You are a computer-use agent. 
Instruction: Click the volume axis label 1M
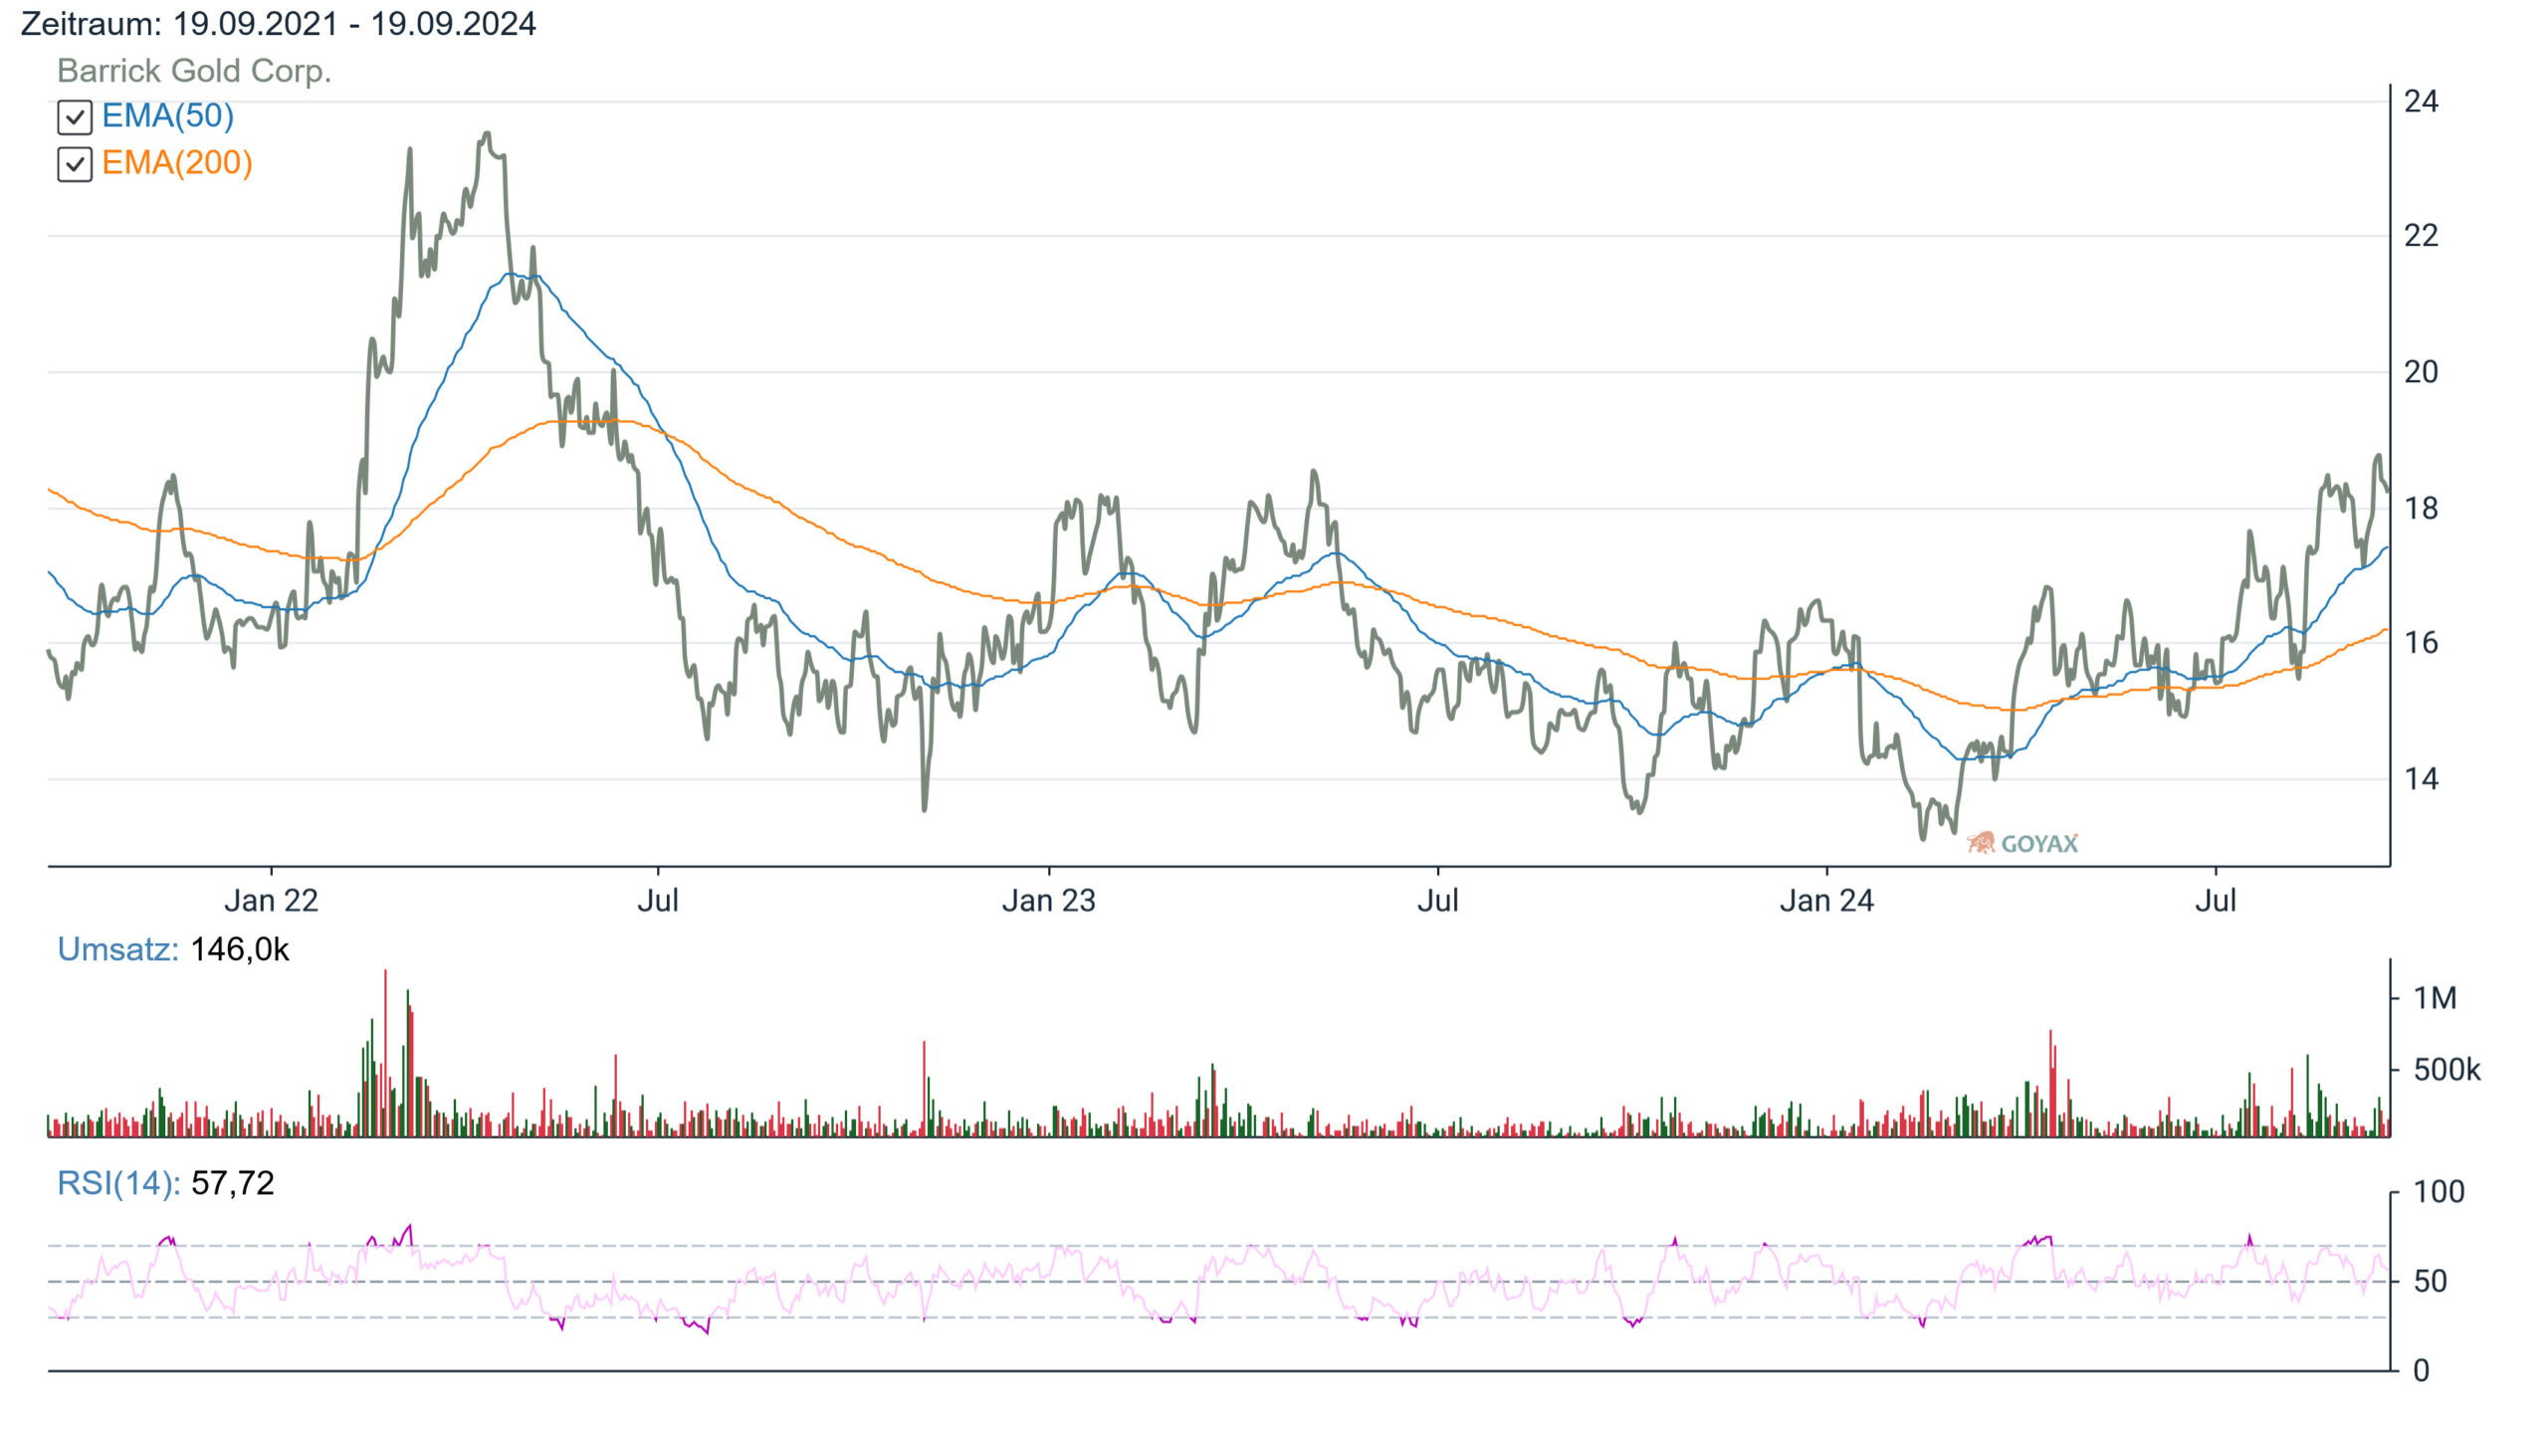[x=2435, y=998]
